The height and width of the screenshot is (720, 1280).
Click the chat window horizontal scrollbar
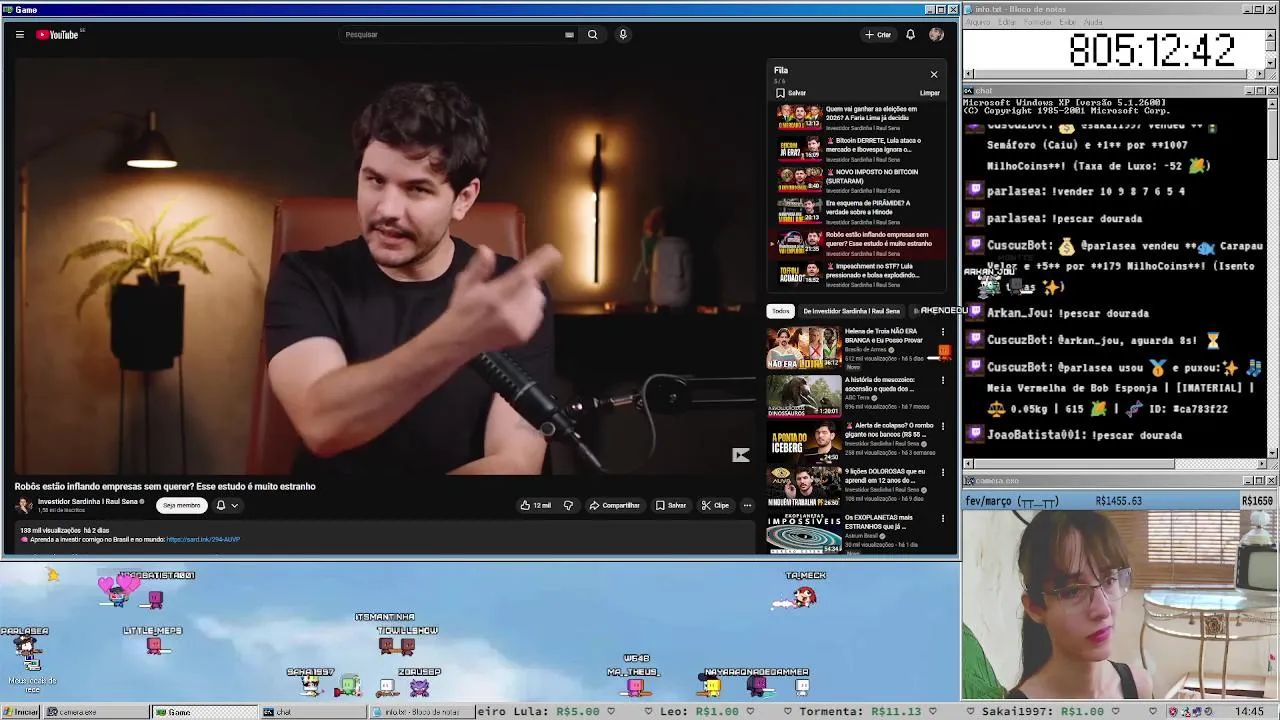click(1115, 463)
